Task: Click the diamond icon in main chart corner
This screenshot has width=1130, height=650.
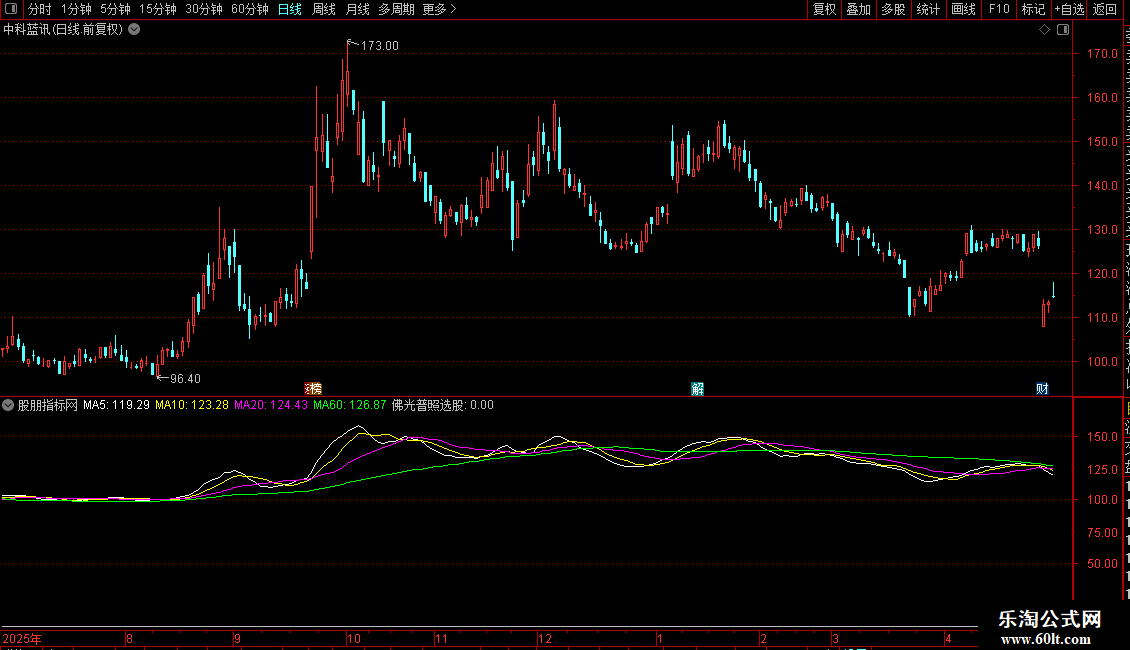Action: (x=1044, y=30)
